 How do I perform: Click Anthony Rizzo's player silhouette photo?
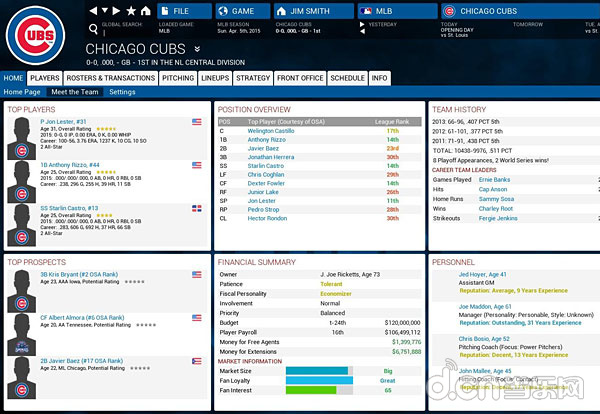[x=21, y=182]
